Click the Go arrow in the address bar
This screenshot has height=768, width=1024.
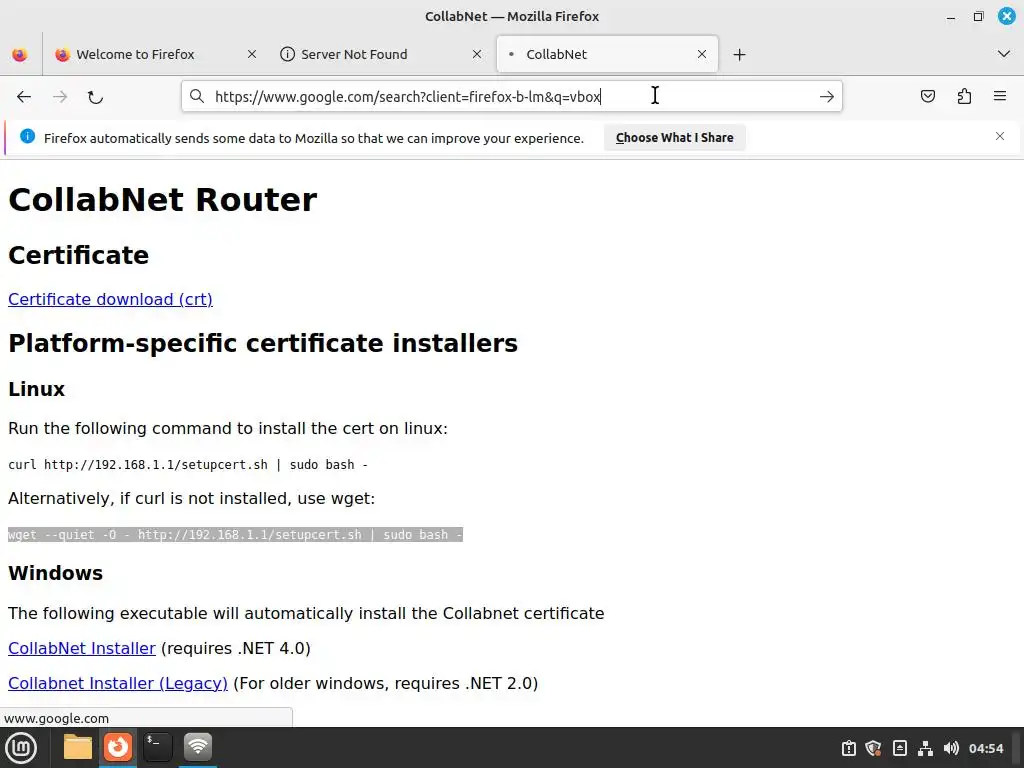point(827,97)
